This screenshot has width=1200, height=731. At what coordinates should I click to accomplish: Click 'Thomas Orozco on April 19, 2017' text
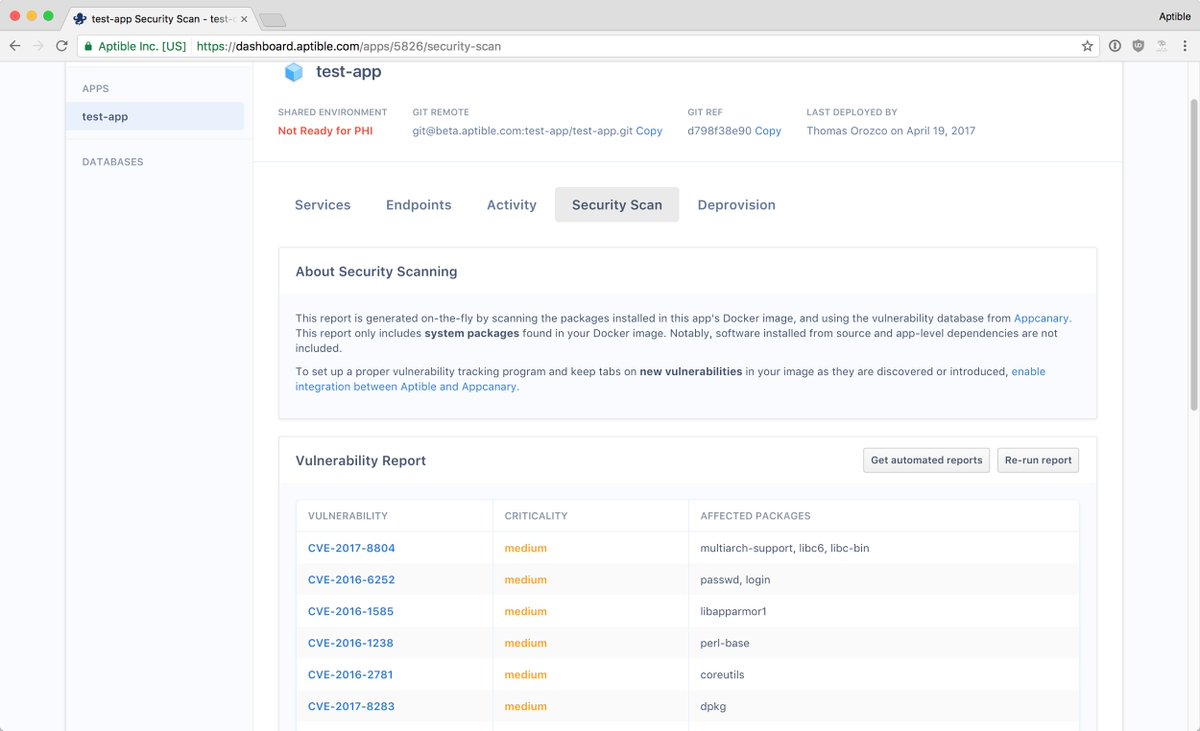point(891,131)
